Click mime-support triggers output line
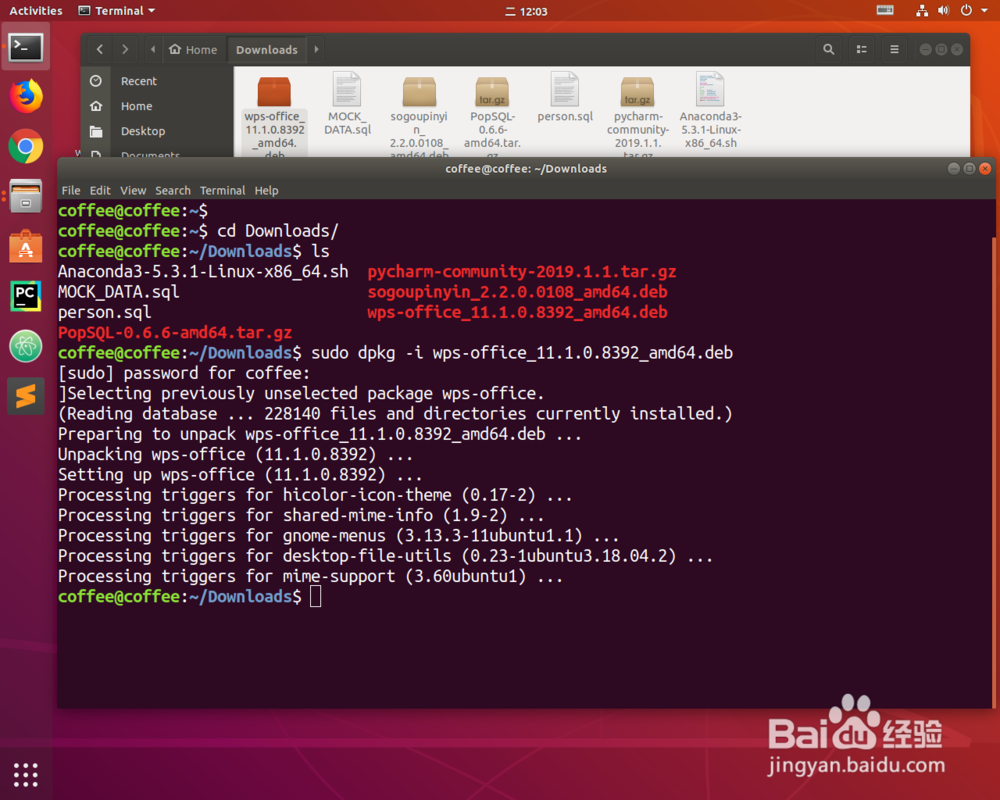Viewport: 1000px width, 800px height. (311, 576)
